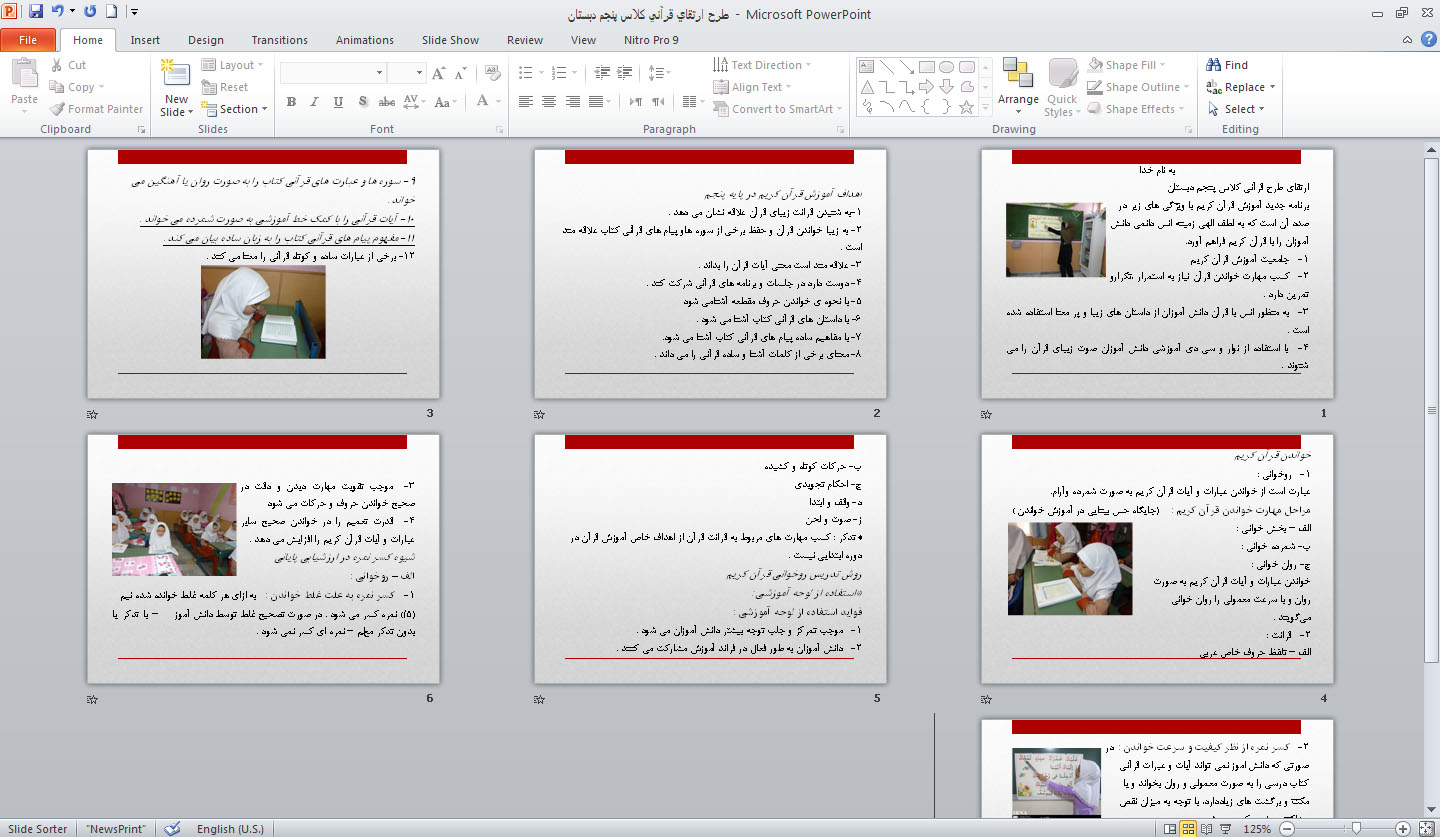Switch to the Insert tab

coord(145,40)
